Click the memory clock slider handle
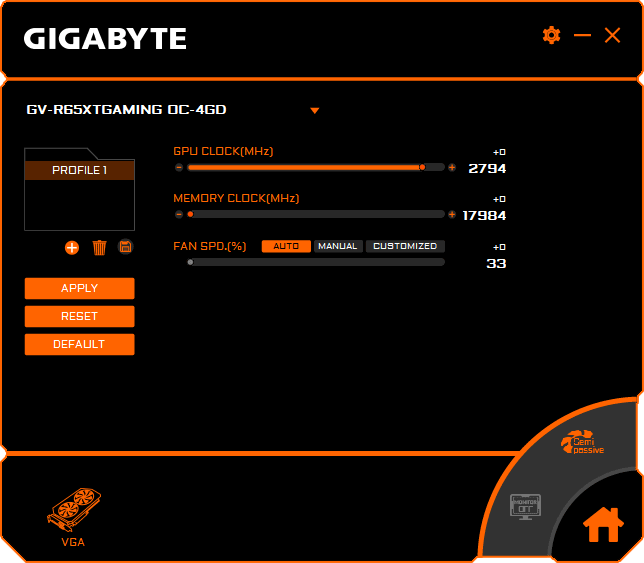644x563 pixels. 190,214
